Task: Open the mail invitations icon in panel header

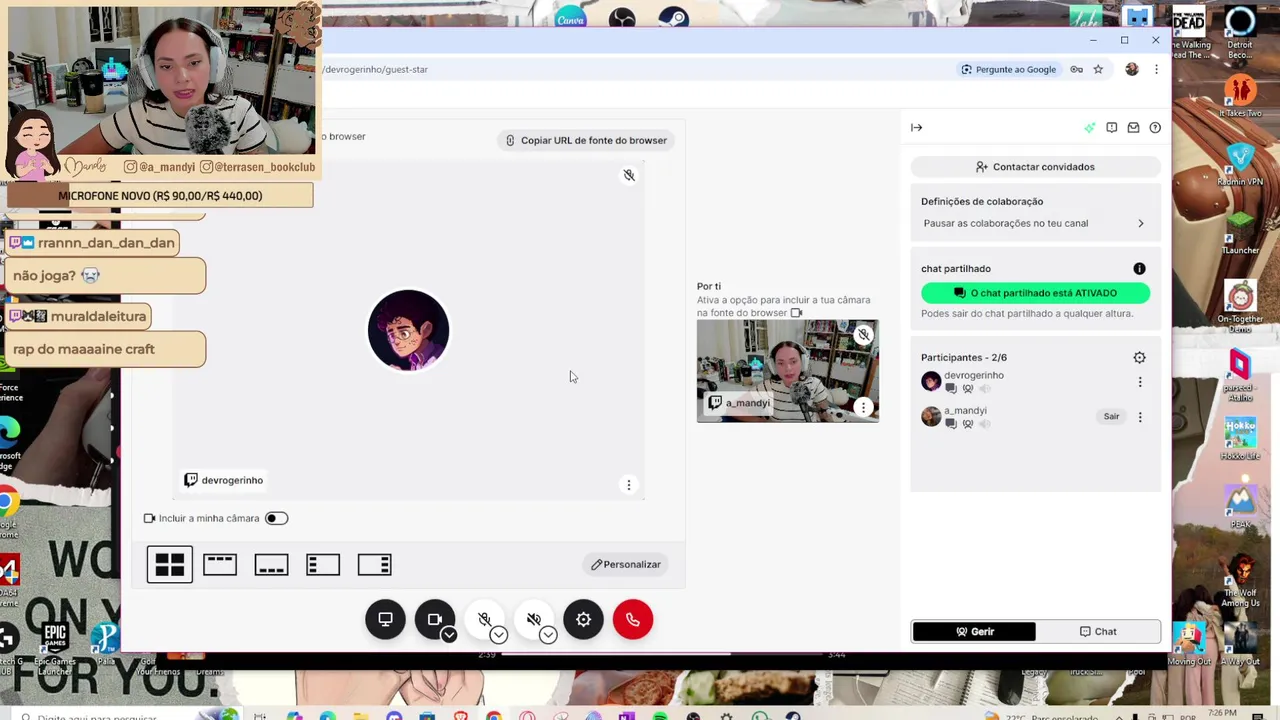Action: (x=1133, y=127)
